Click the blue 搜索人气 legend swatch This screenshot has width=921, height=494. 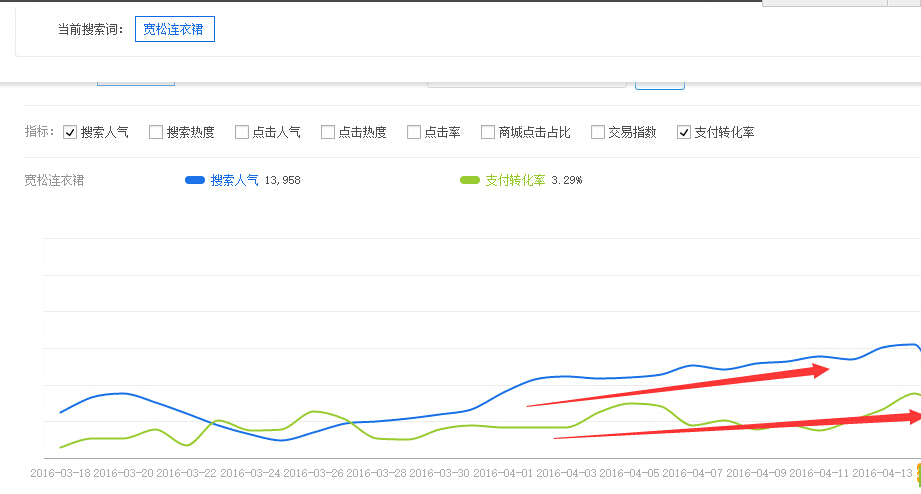(195, 180)
